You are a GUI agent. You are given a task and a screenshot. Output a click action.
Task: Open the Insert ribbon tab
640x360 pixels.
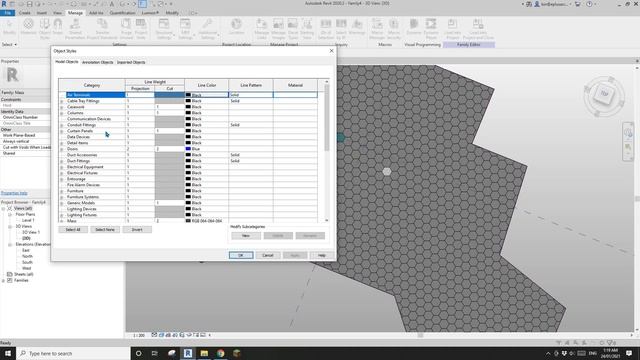(x=42, y=13)
